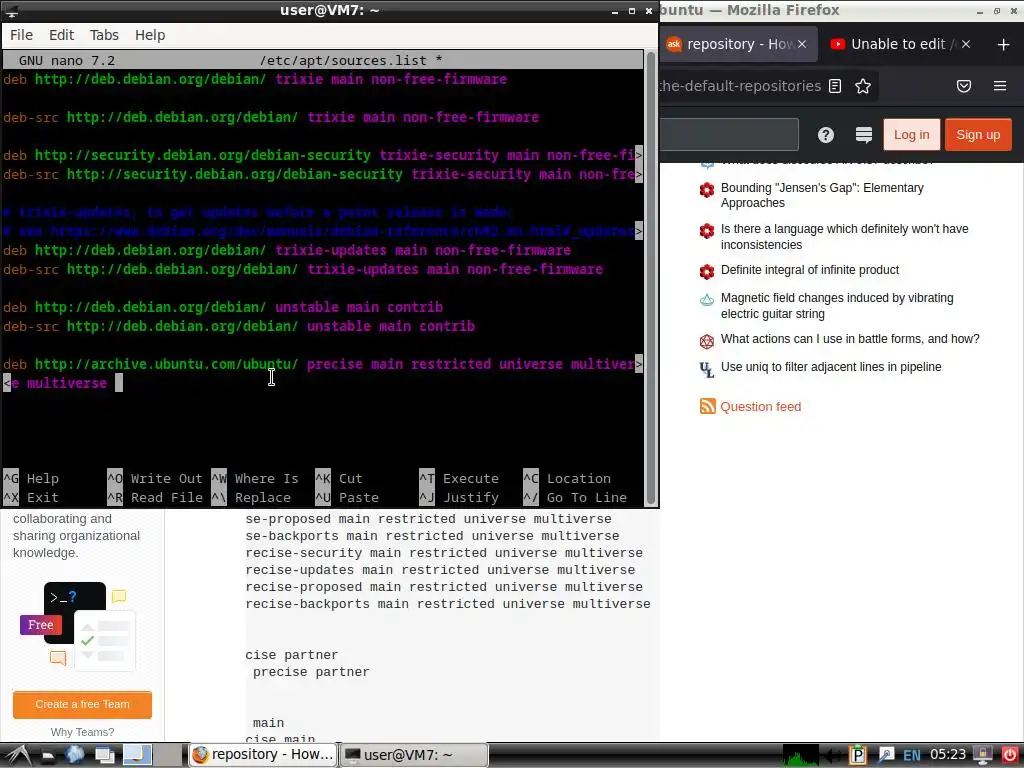Open 'Bounding Jensen's Gap: Elementary Approaches' link
The image size is (1024, 768).
coord(822,195)
